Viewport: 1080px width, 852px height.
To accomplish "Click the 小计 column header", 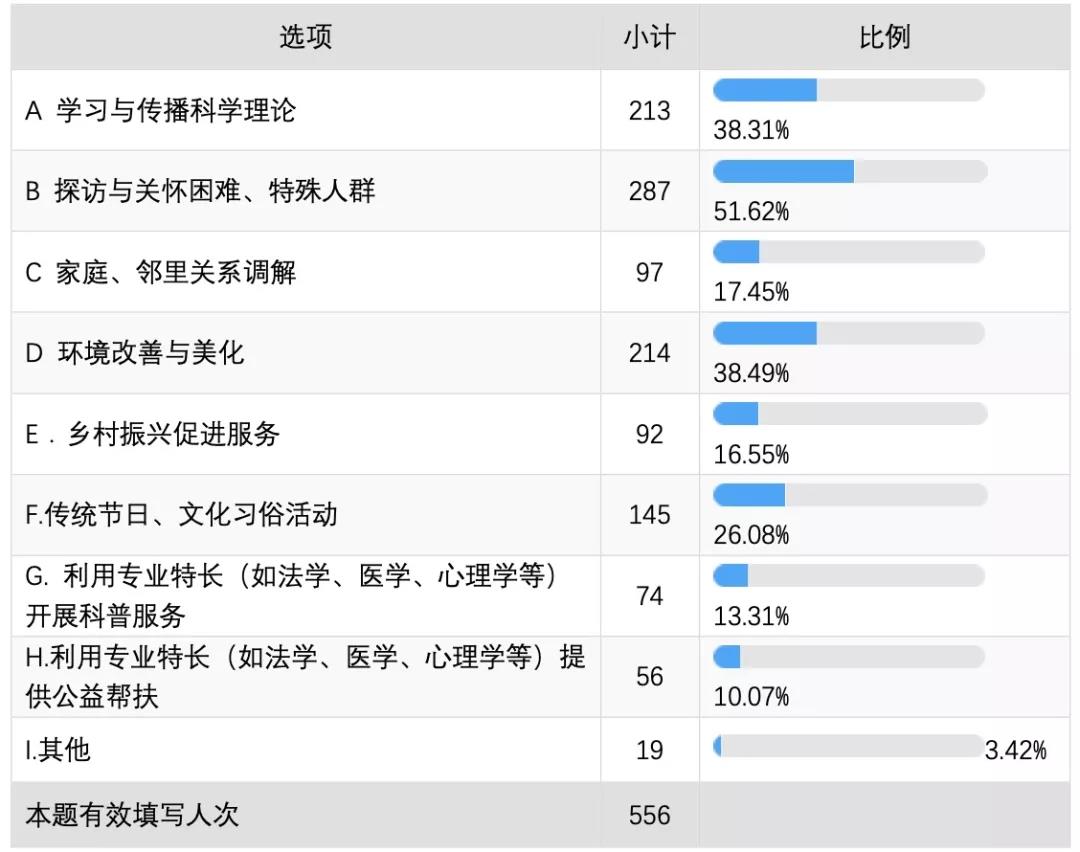I will [649, 37].
